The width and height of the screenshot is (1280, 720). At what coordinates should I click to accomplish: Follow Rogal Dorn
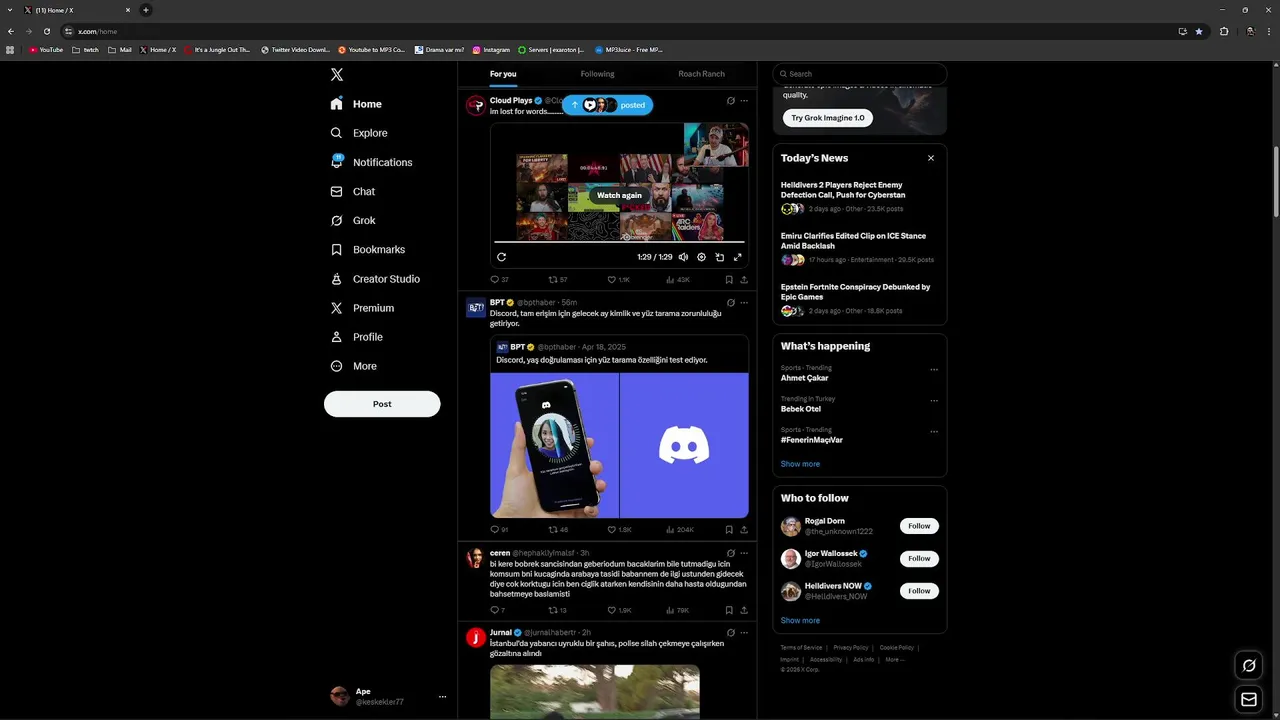[919, 526]
